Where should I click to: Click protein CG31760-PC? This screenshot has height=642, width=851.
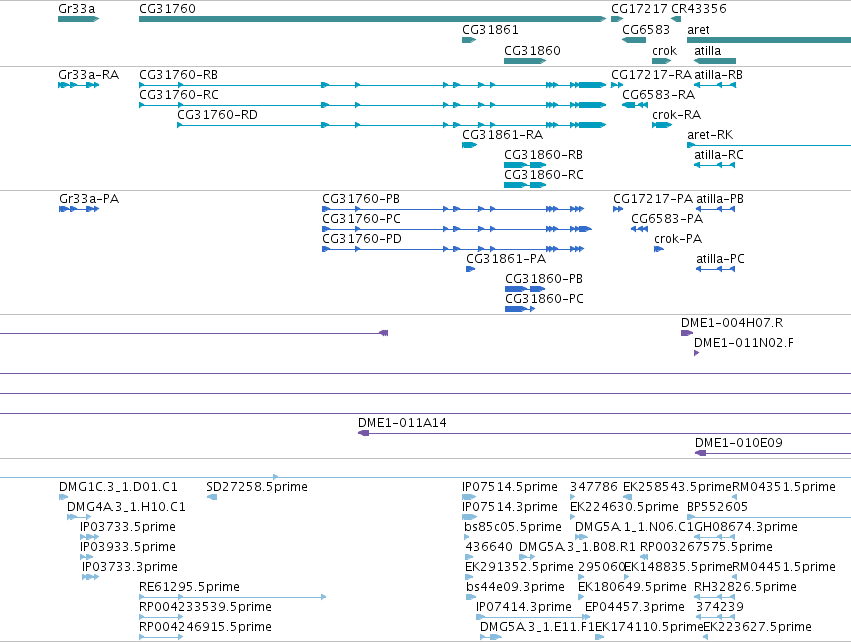[361, 219]
